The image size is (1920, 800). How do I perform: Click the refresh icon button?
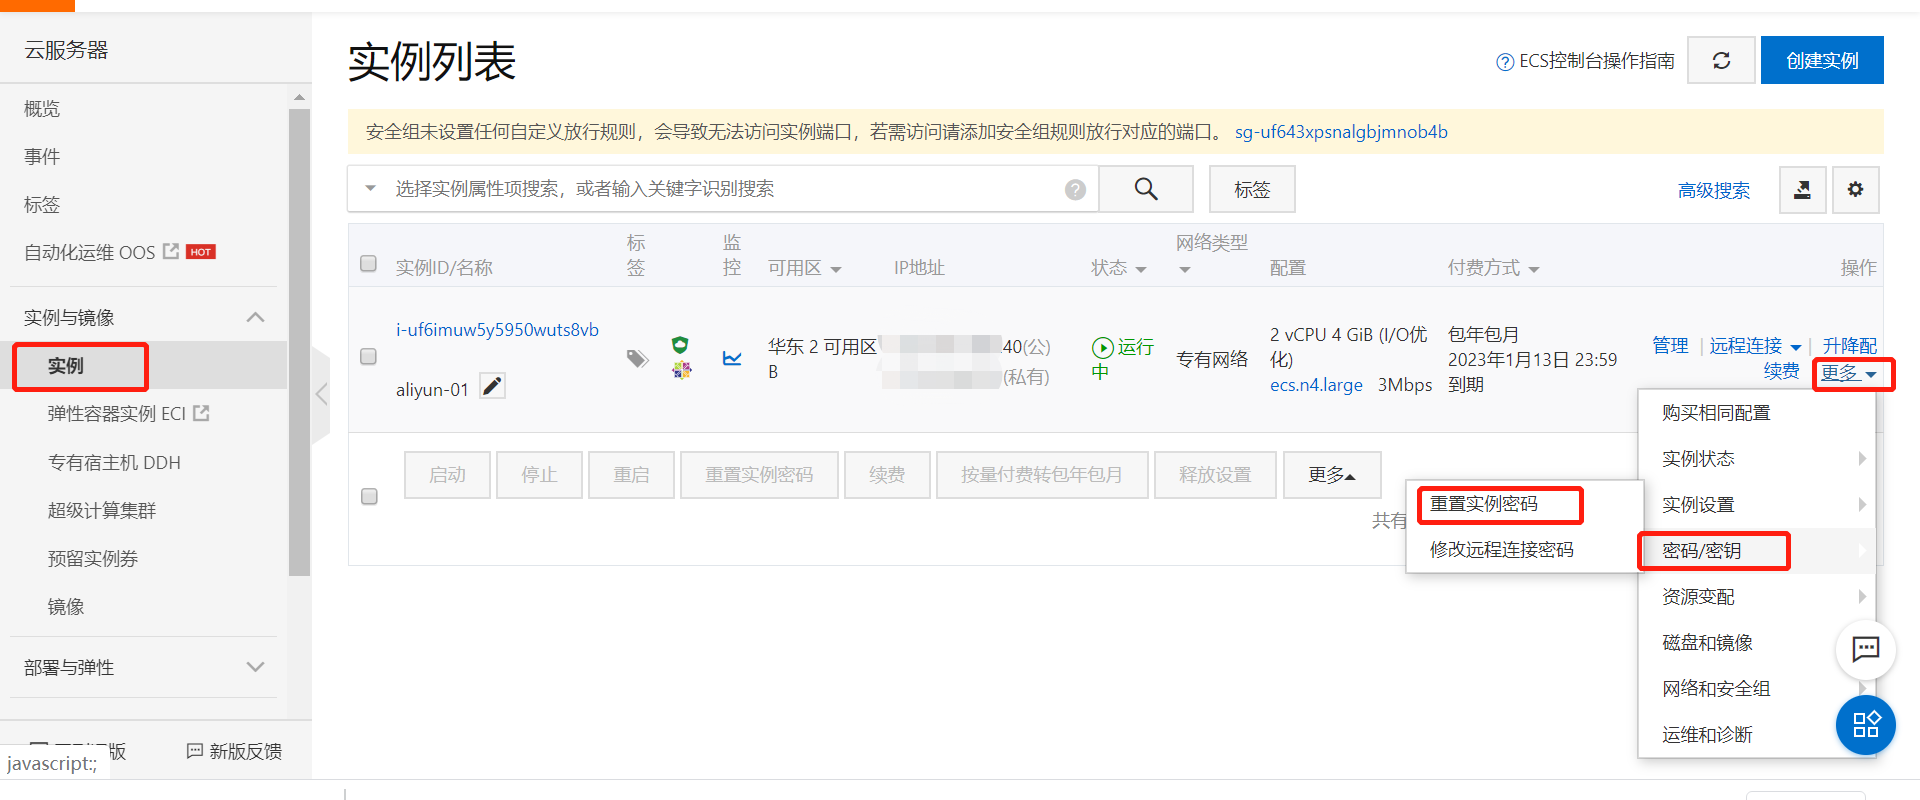coord(1721,60)
